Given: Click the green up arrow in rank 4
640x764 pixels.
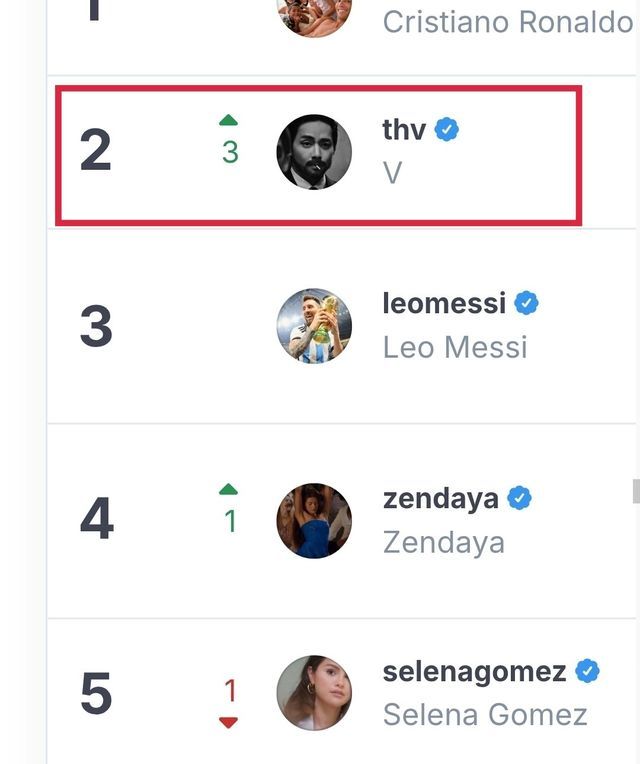Looking at the screenshot, I should click(229, 490).
